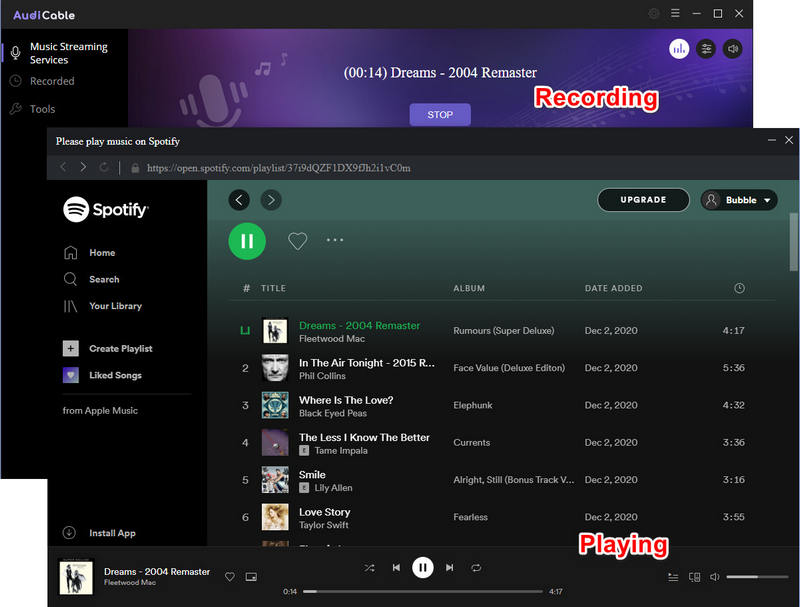Click the DATE ADDED column header
Screen dimensions: 800x607
(613, 288)
